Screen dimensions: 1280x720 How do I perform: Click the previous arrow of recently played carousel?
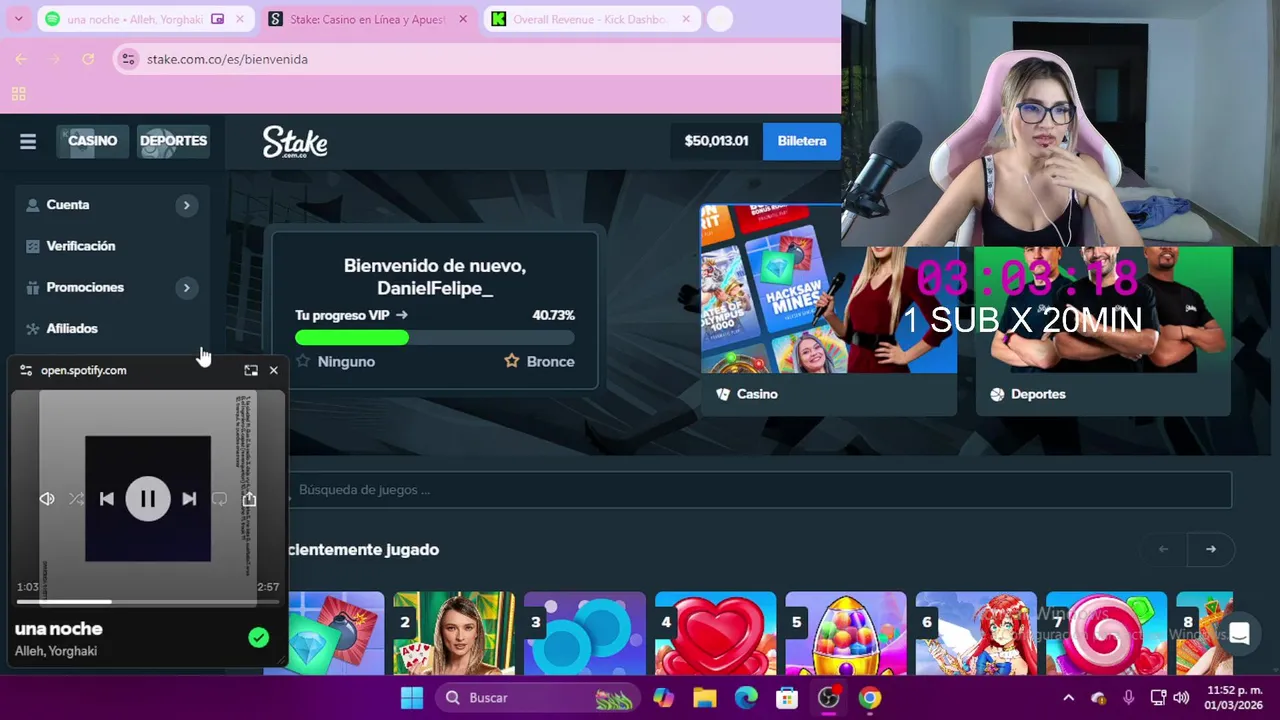tap(1163, 549)
